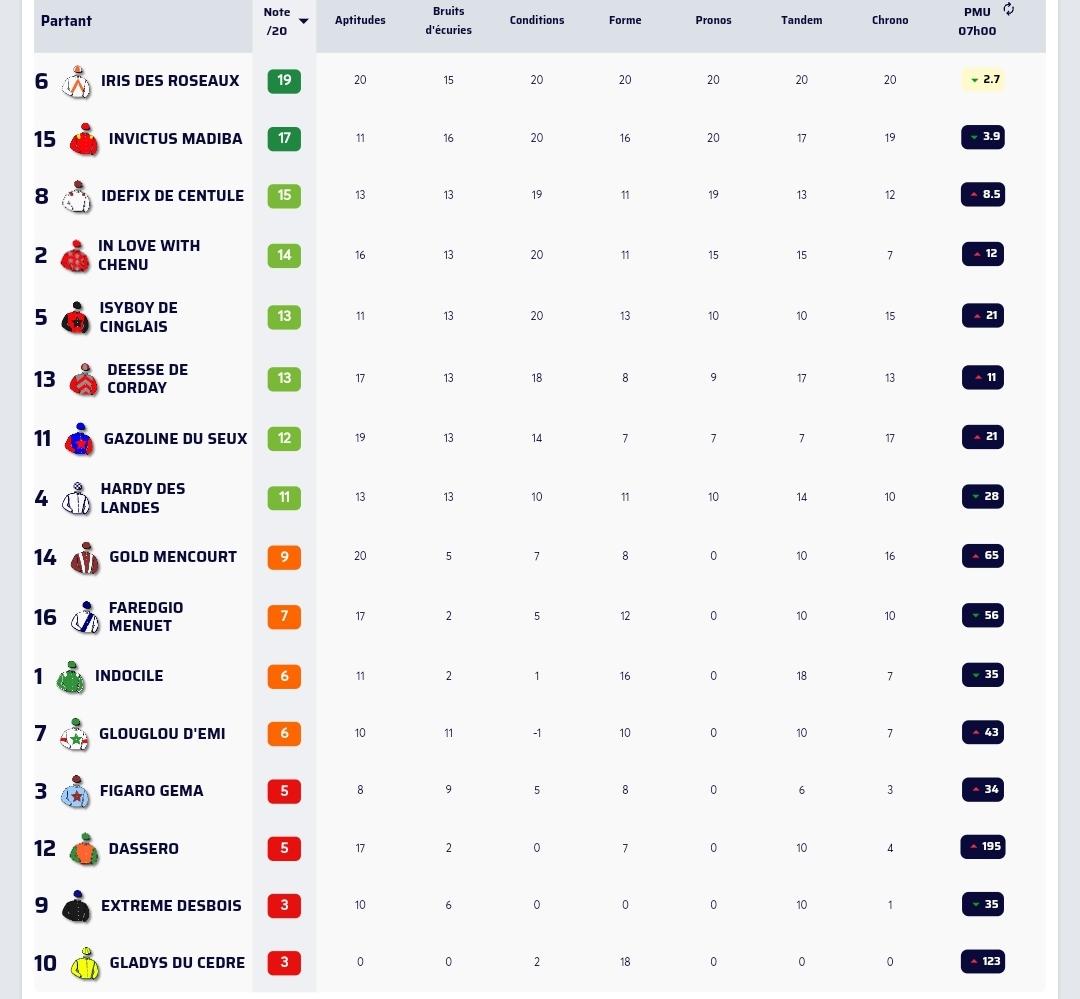Screen dimensions: 1080x999
Task: Sort by the Forme column header
Action: tap(625, 20)
